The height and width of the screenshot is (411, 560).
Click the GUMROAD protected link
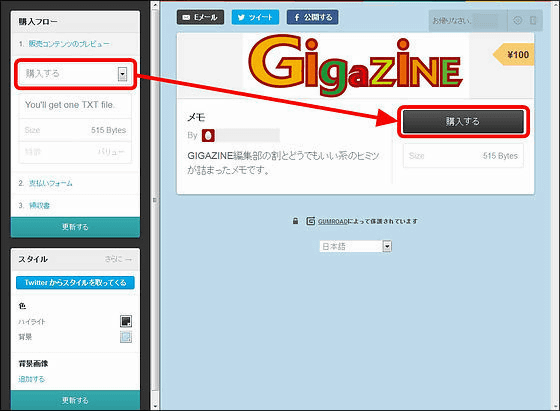333,221
